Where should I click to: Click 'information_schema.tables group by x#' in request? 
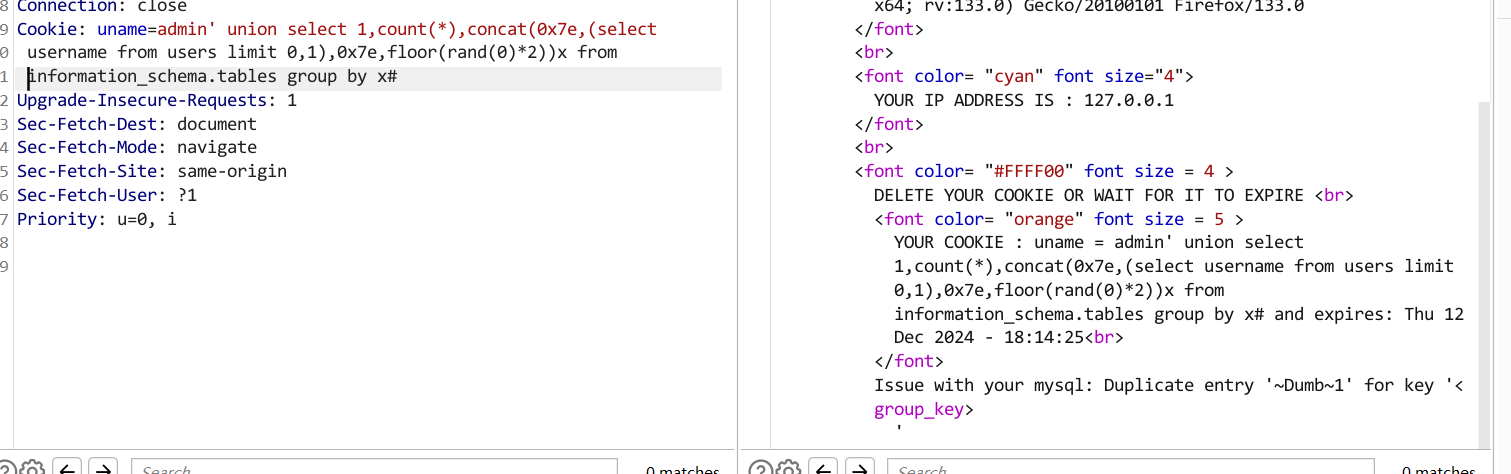(x=212, y=77)
